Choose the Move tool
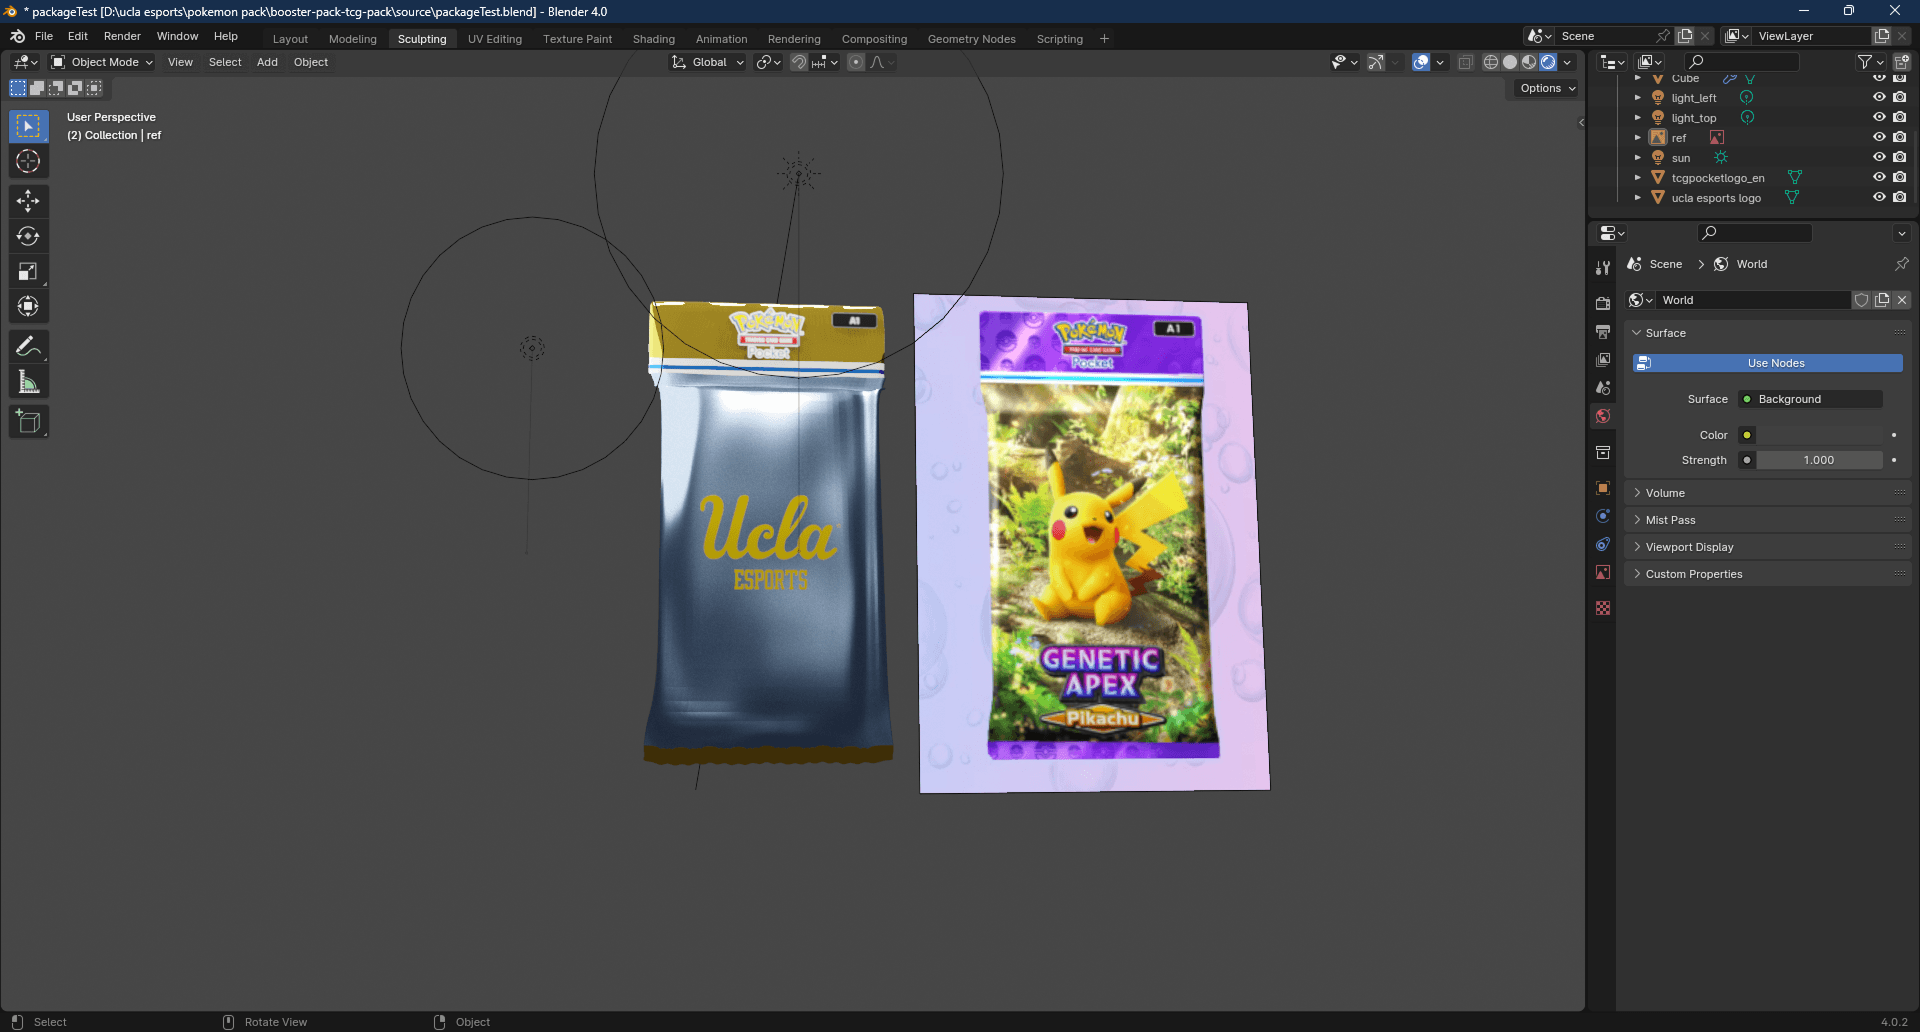 click(x=28, y=201)
